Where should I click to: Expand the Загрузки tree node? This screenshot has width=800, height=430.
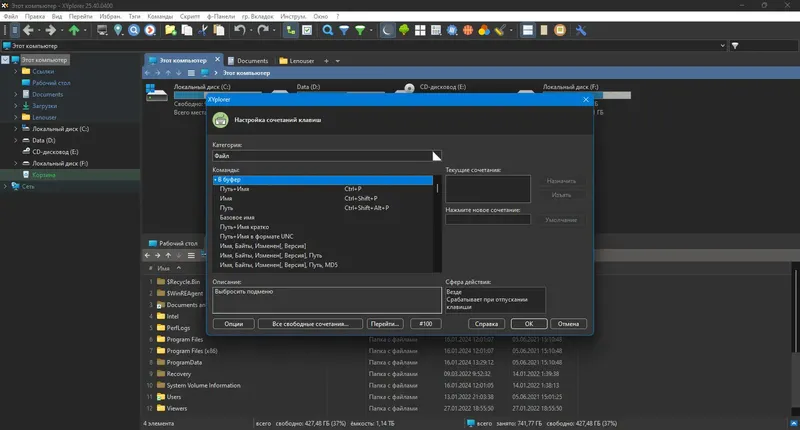point(15,106)
